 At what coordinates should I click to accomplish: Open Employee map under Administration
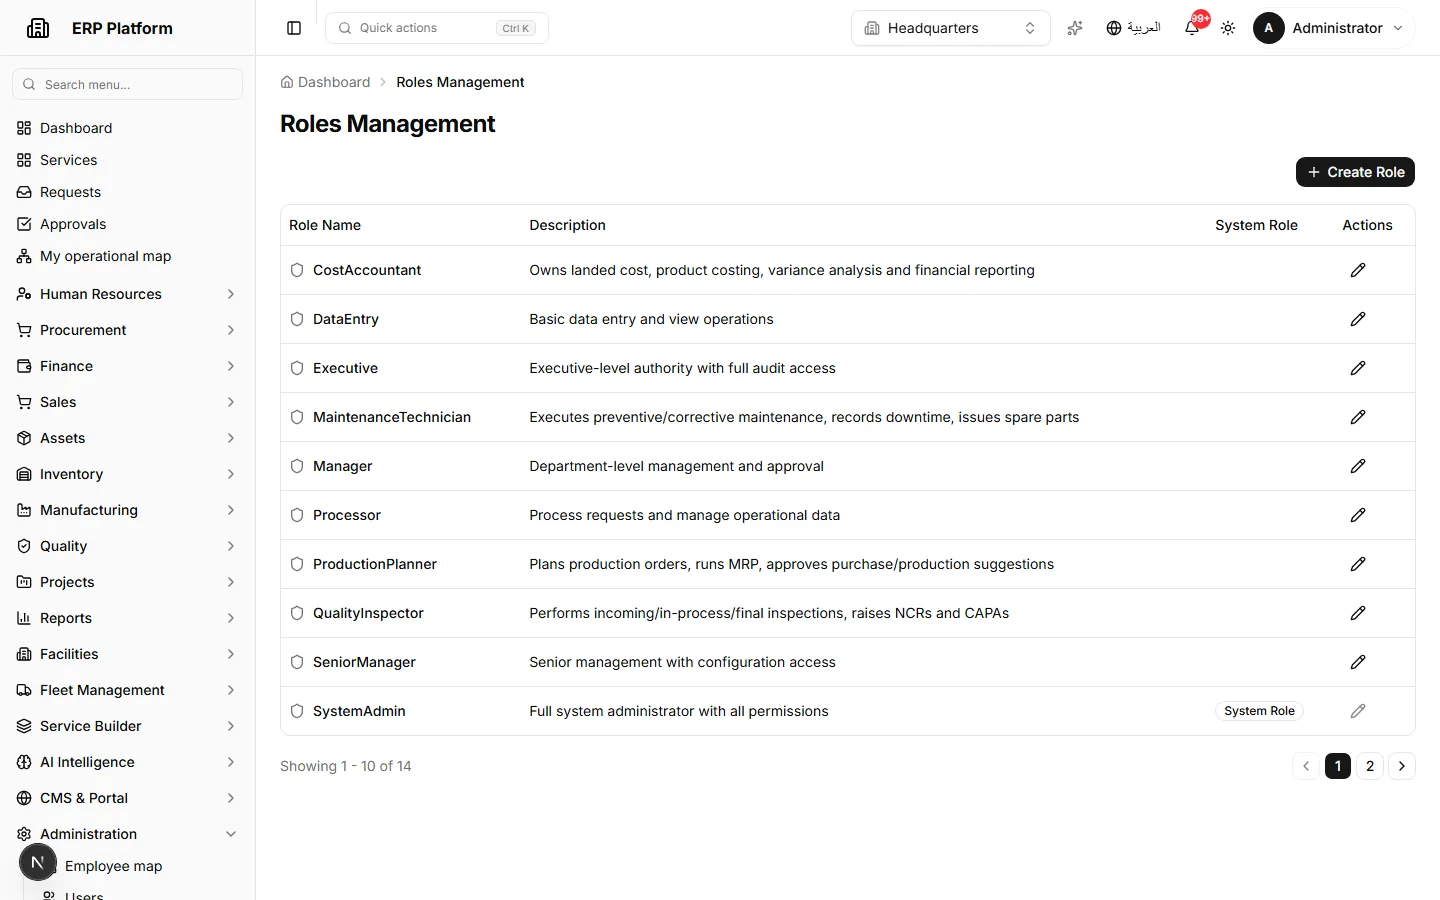coord(113,866)
